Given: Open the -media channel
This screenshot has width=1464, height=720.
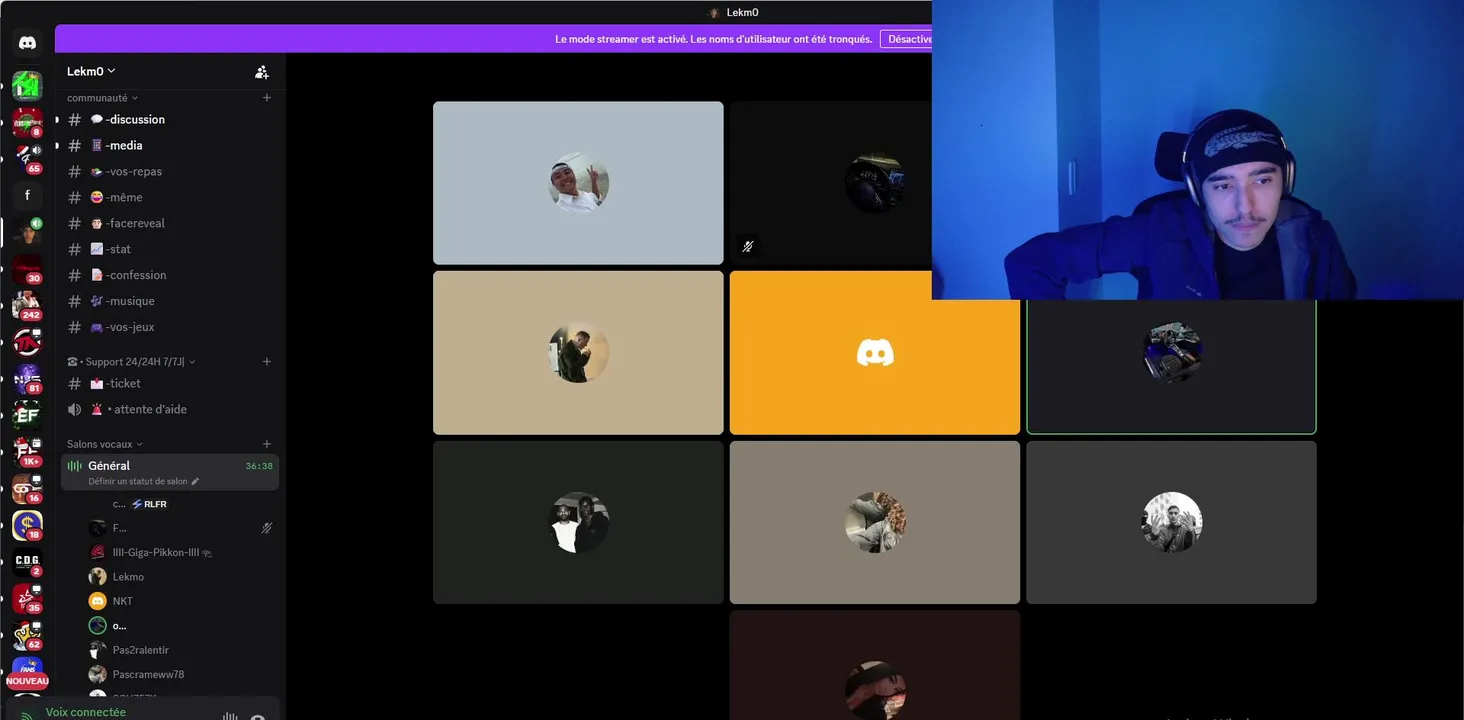Looking at the screenshot, I should (170, 145).
